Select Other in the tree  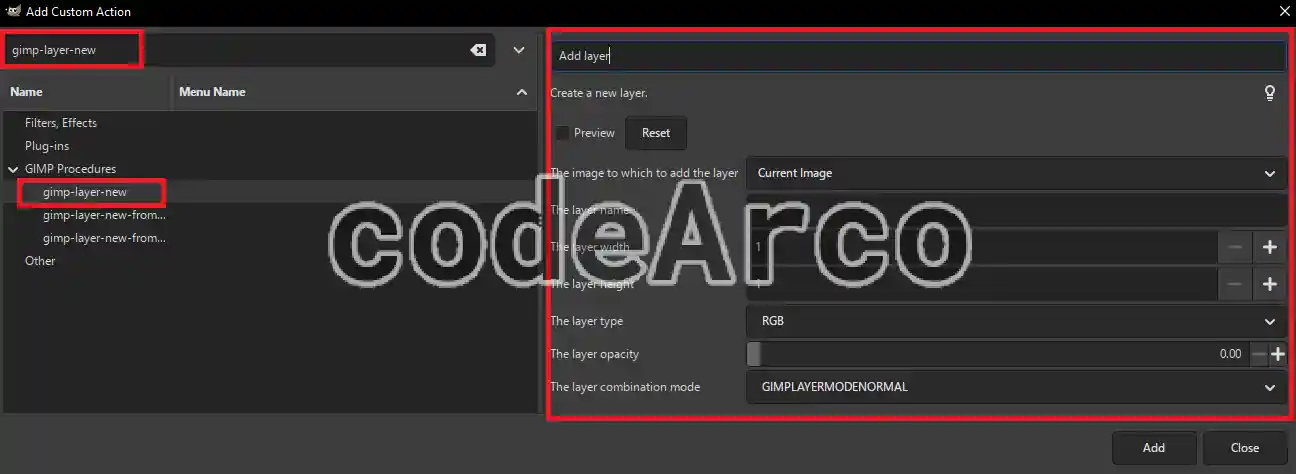point(40,261)
